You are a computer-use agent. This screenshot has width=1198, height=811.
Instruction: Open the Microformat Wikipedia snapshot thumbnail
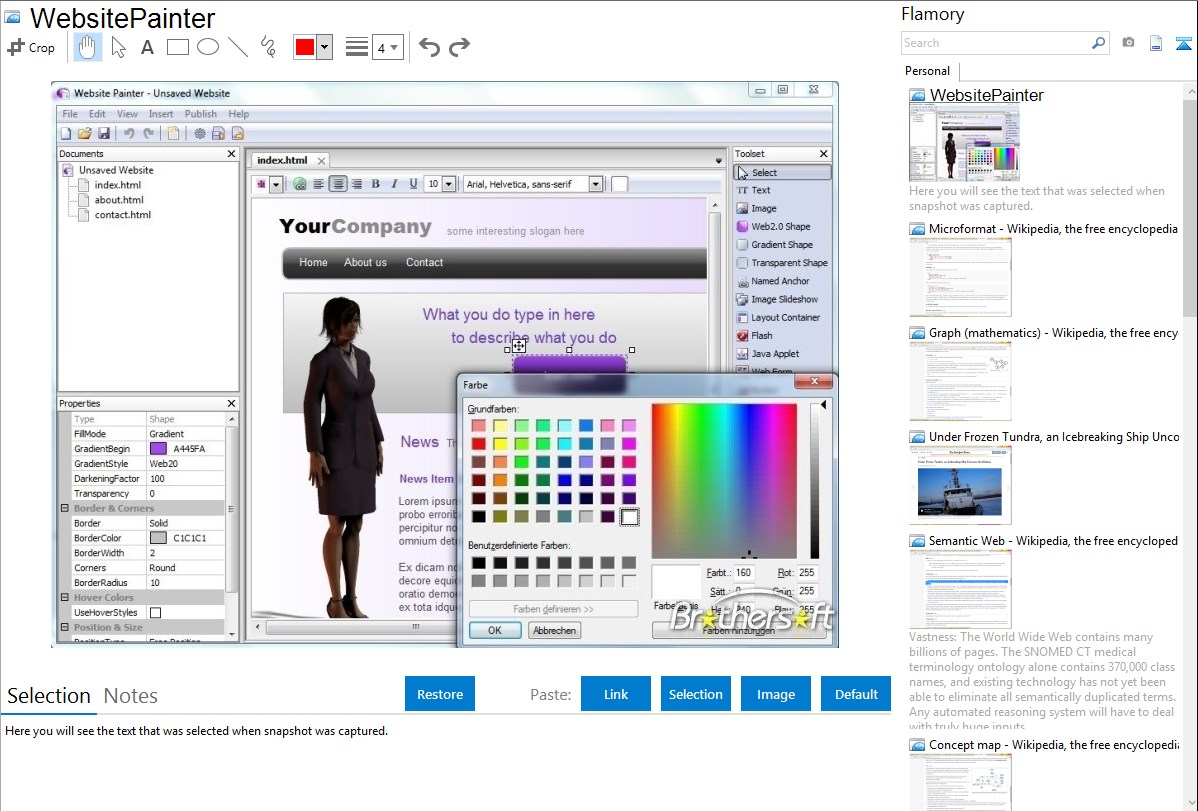[x=960, y=277]
